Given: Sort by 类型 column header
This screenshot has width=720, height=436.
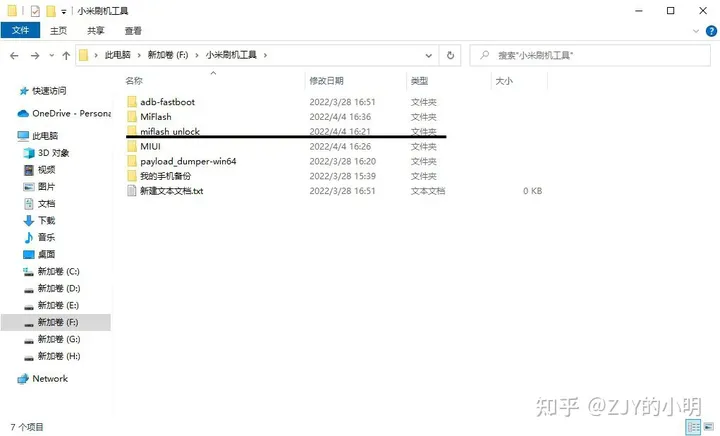Looking at the screenshot, I should point(419,81).
